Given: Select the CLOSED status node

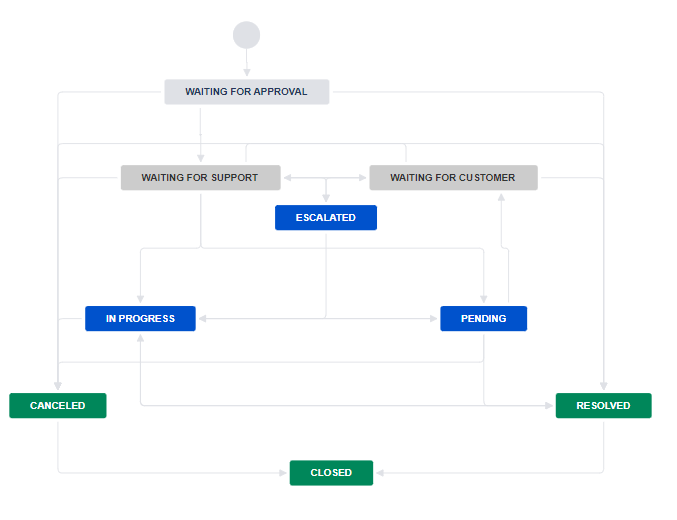Looking at the screenshot, I should 331,473.
